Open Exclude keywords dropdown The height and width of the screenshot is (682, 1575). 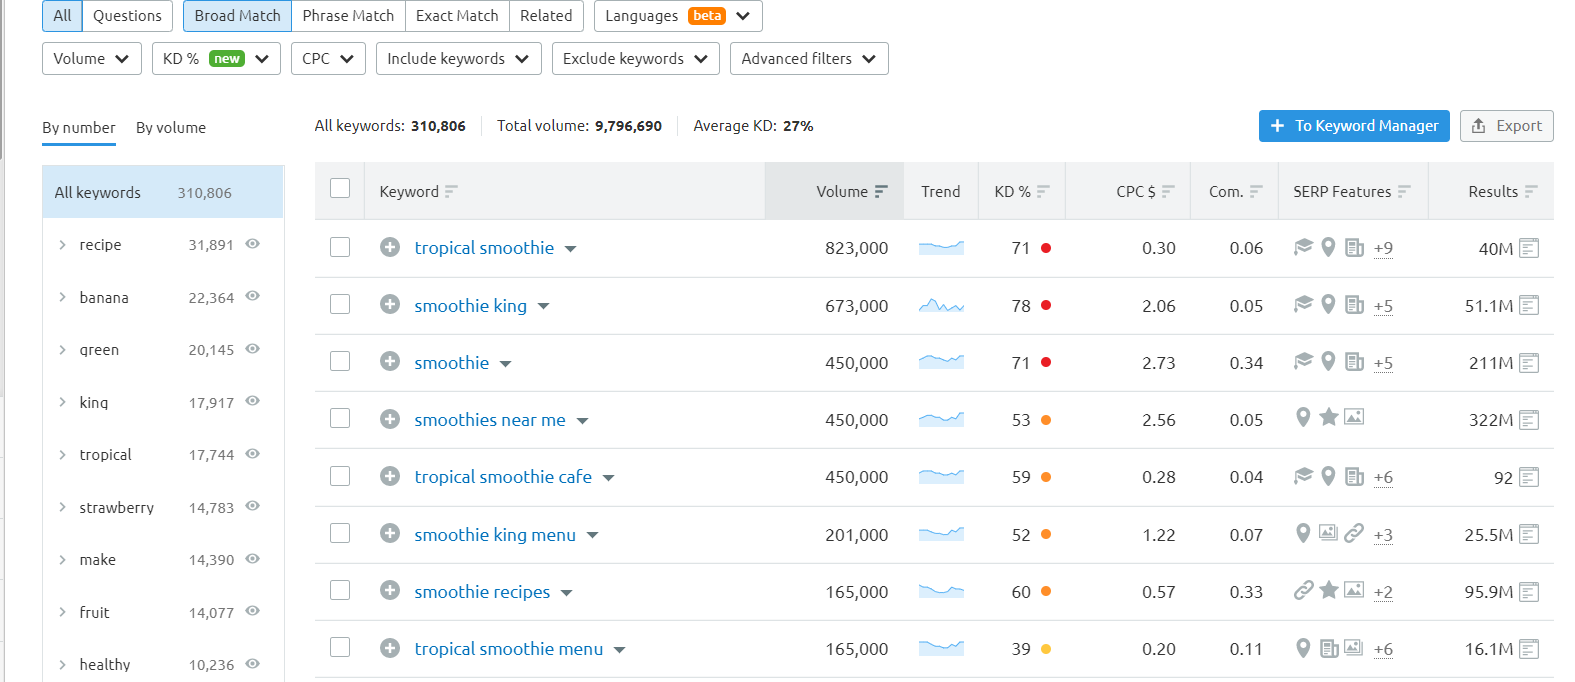[635, 58]
